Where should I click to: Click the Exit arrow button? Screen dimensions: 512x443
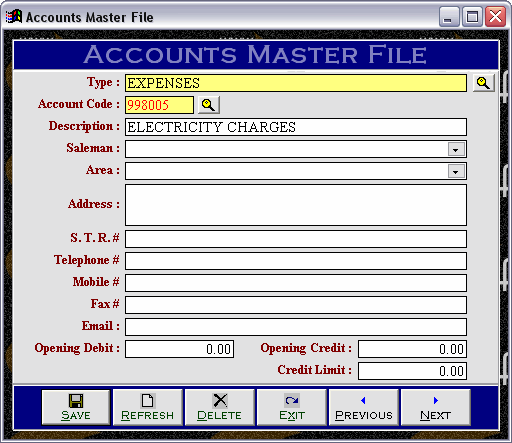pyautogui.click(x=292, y=407)
